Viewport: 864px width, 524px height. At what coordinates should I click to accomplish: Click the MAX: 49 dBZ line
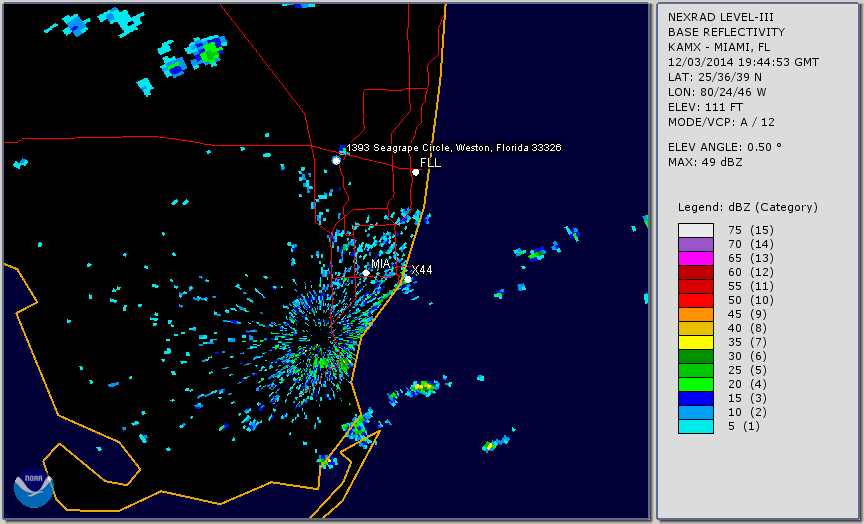pyautogui.click(x=705, y=162)
